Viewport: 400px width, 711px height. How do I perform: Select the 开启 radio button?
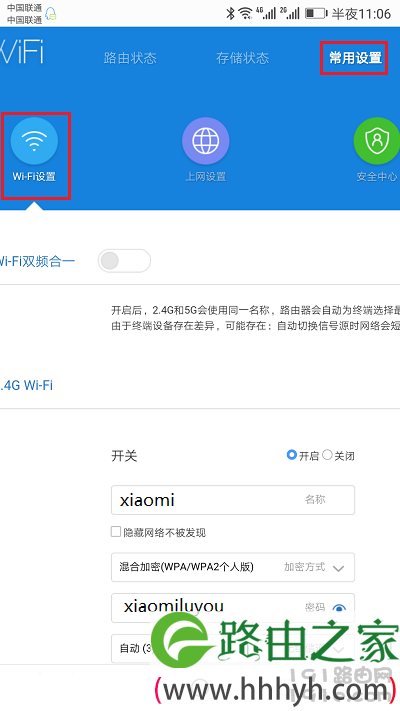pyautogui.click(x=292, y=455)
